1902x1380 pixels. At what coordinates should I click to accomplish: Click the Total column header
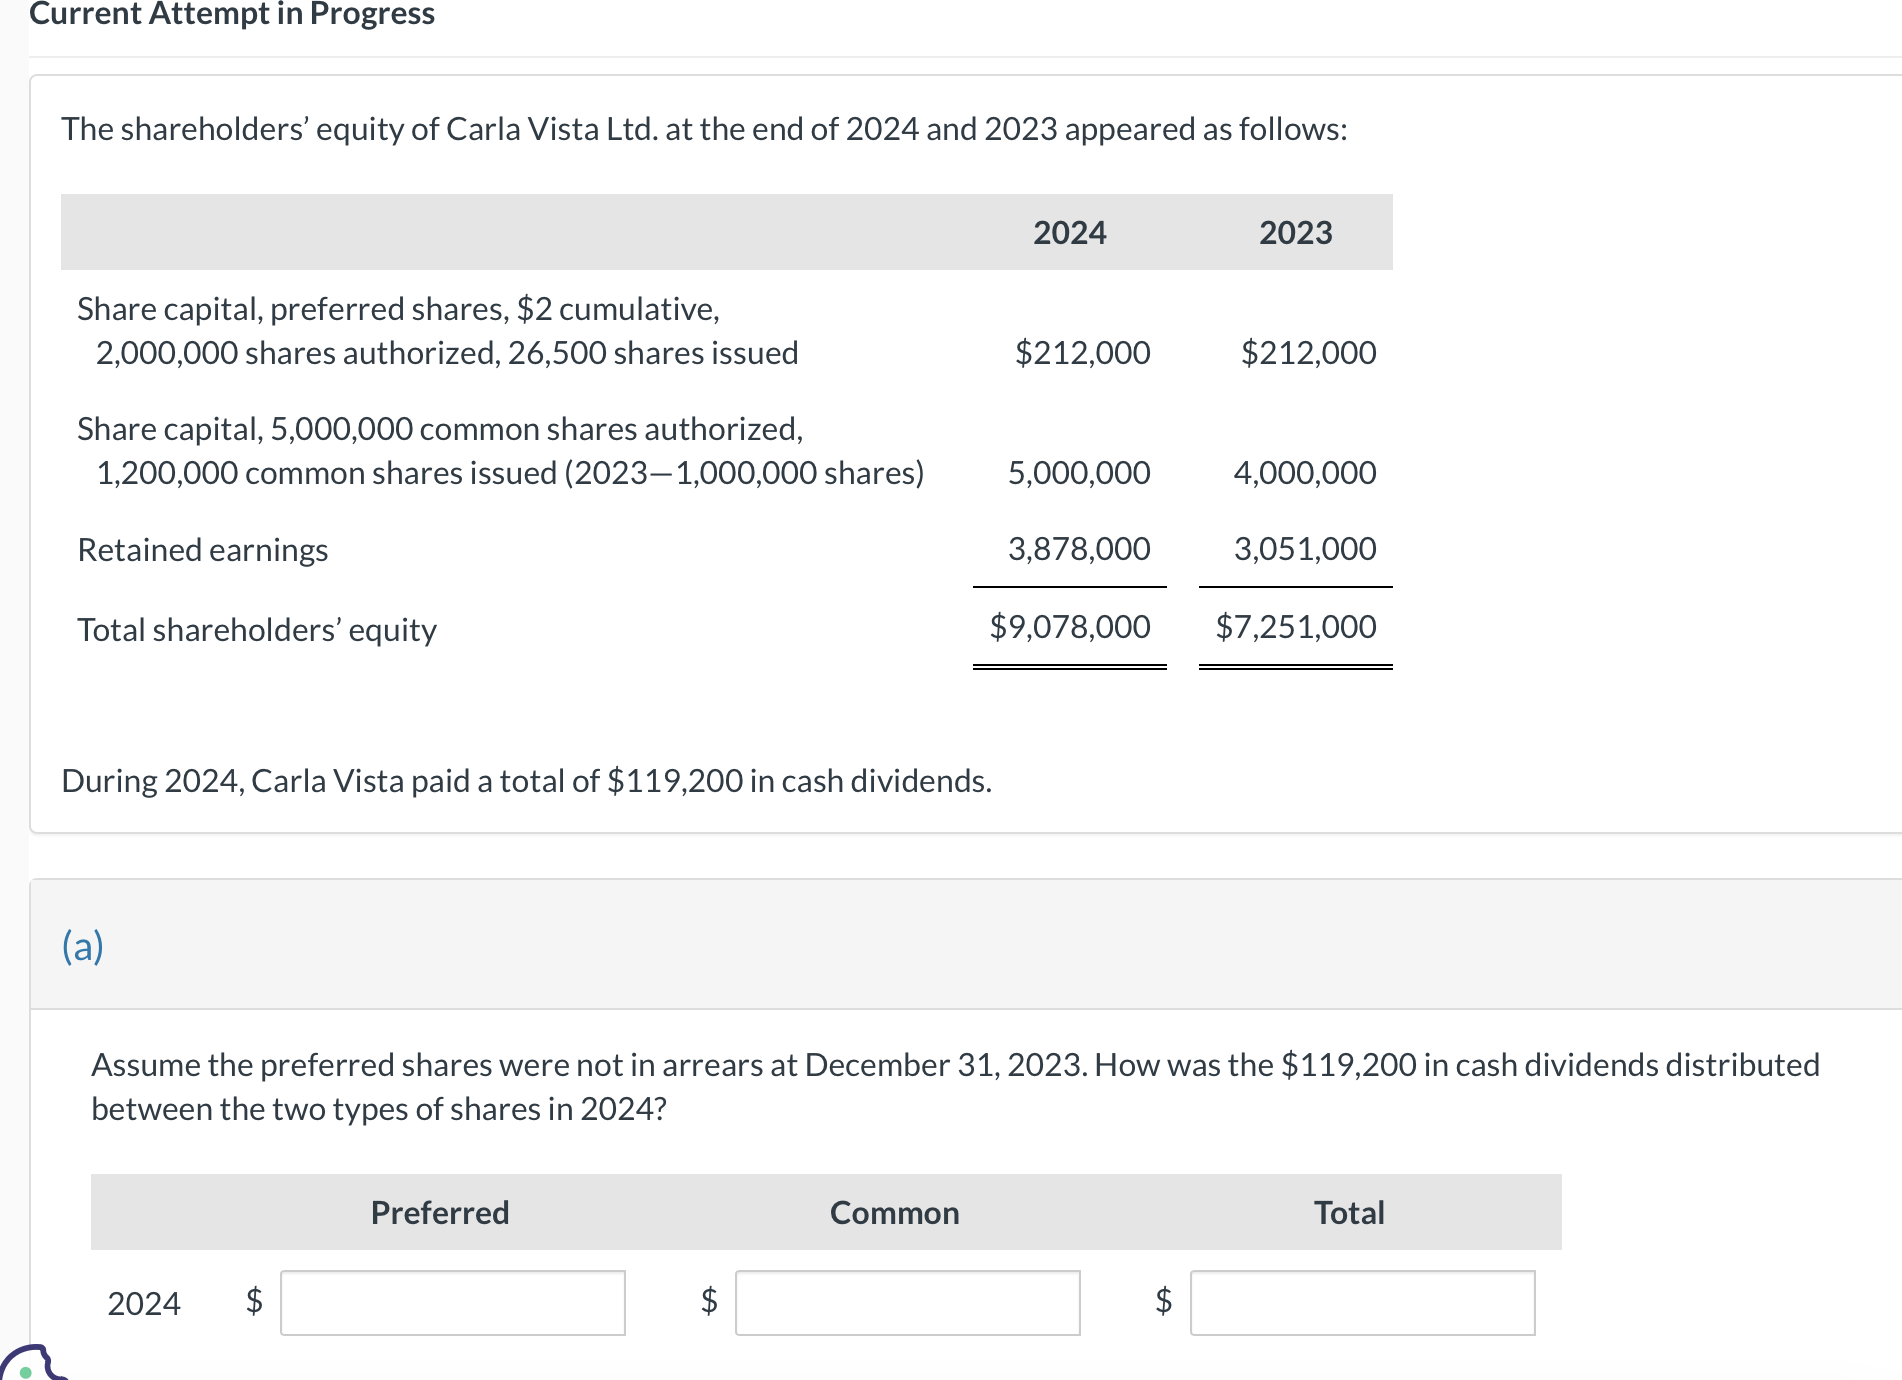pyautogui.click(x=1348, y=1212)
